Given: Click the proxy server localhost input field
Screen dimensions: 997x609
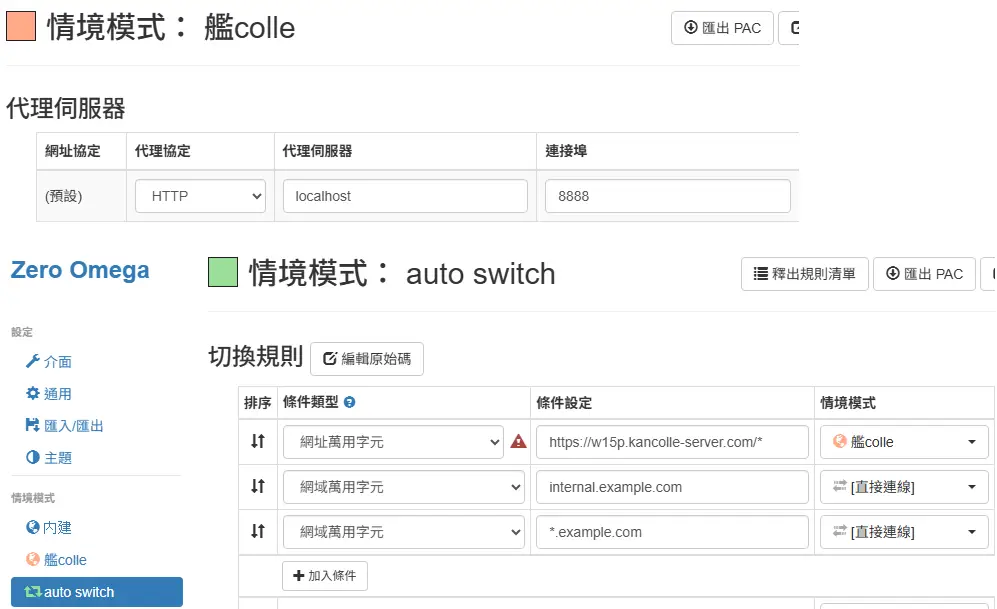Looking at the screenshot, I should pyautogui.click(x=405, y=196).
